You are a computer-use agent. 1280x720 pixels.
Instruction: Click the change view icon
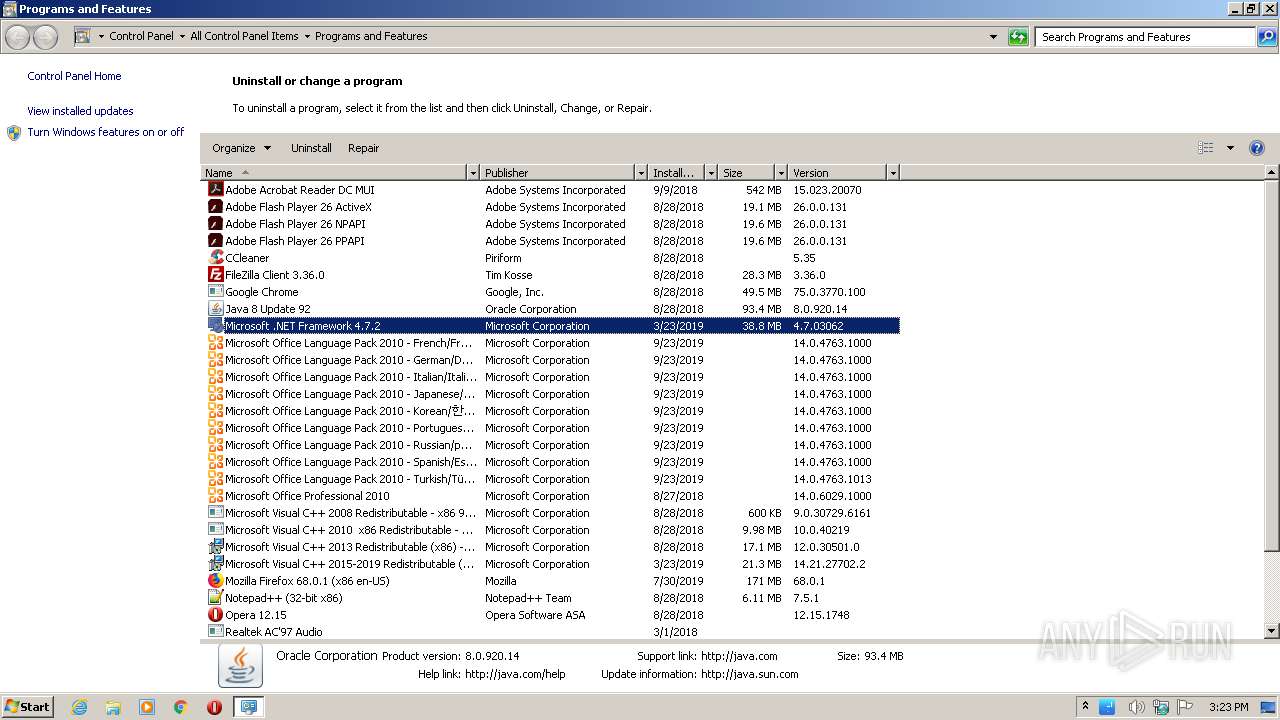tap(1206, 148)
